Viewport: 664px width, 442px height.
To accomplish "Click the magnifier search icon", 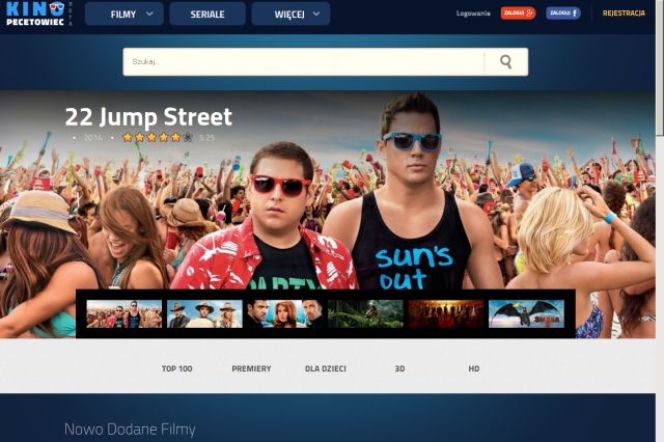I will tap(506, 62).
